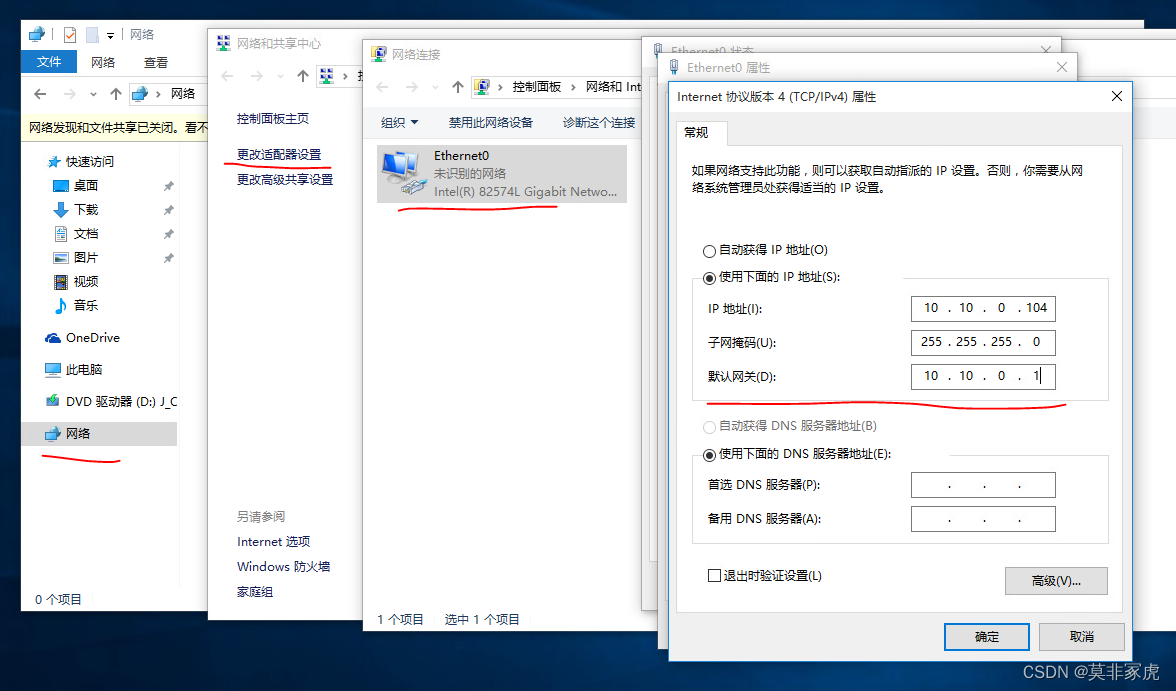The height and width of the screenshot is (691, 1176).
Task: Cancel the IPv4 dialog with 取消
Action: pyautogui.click(x=1082, y=637)
